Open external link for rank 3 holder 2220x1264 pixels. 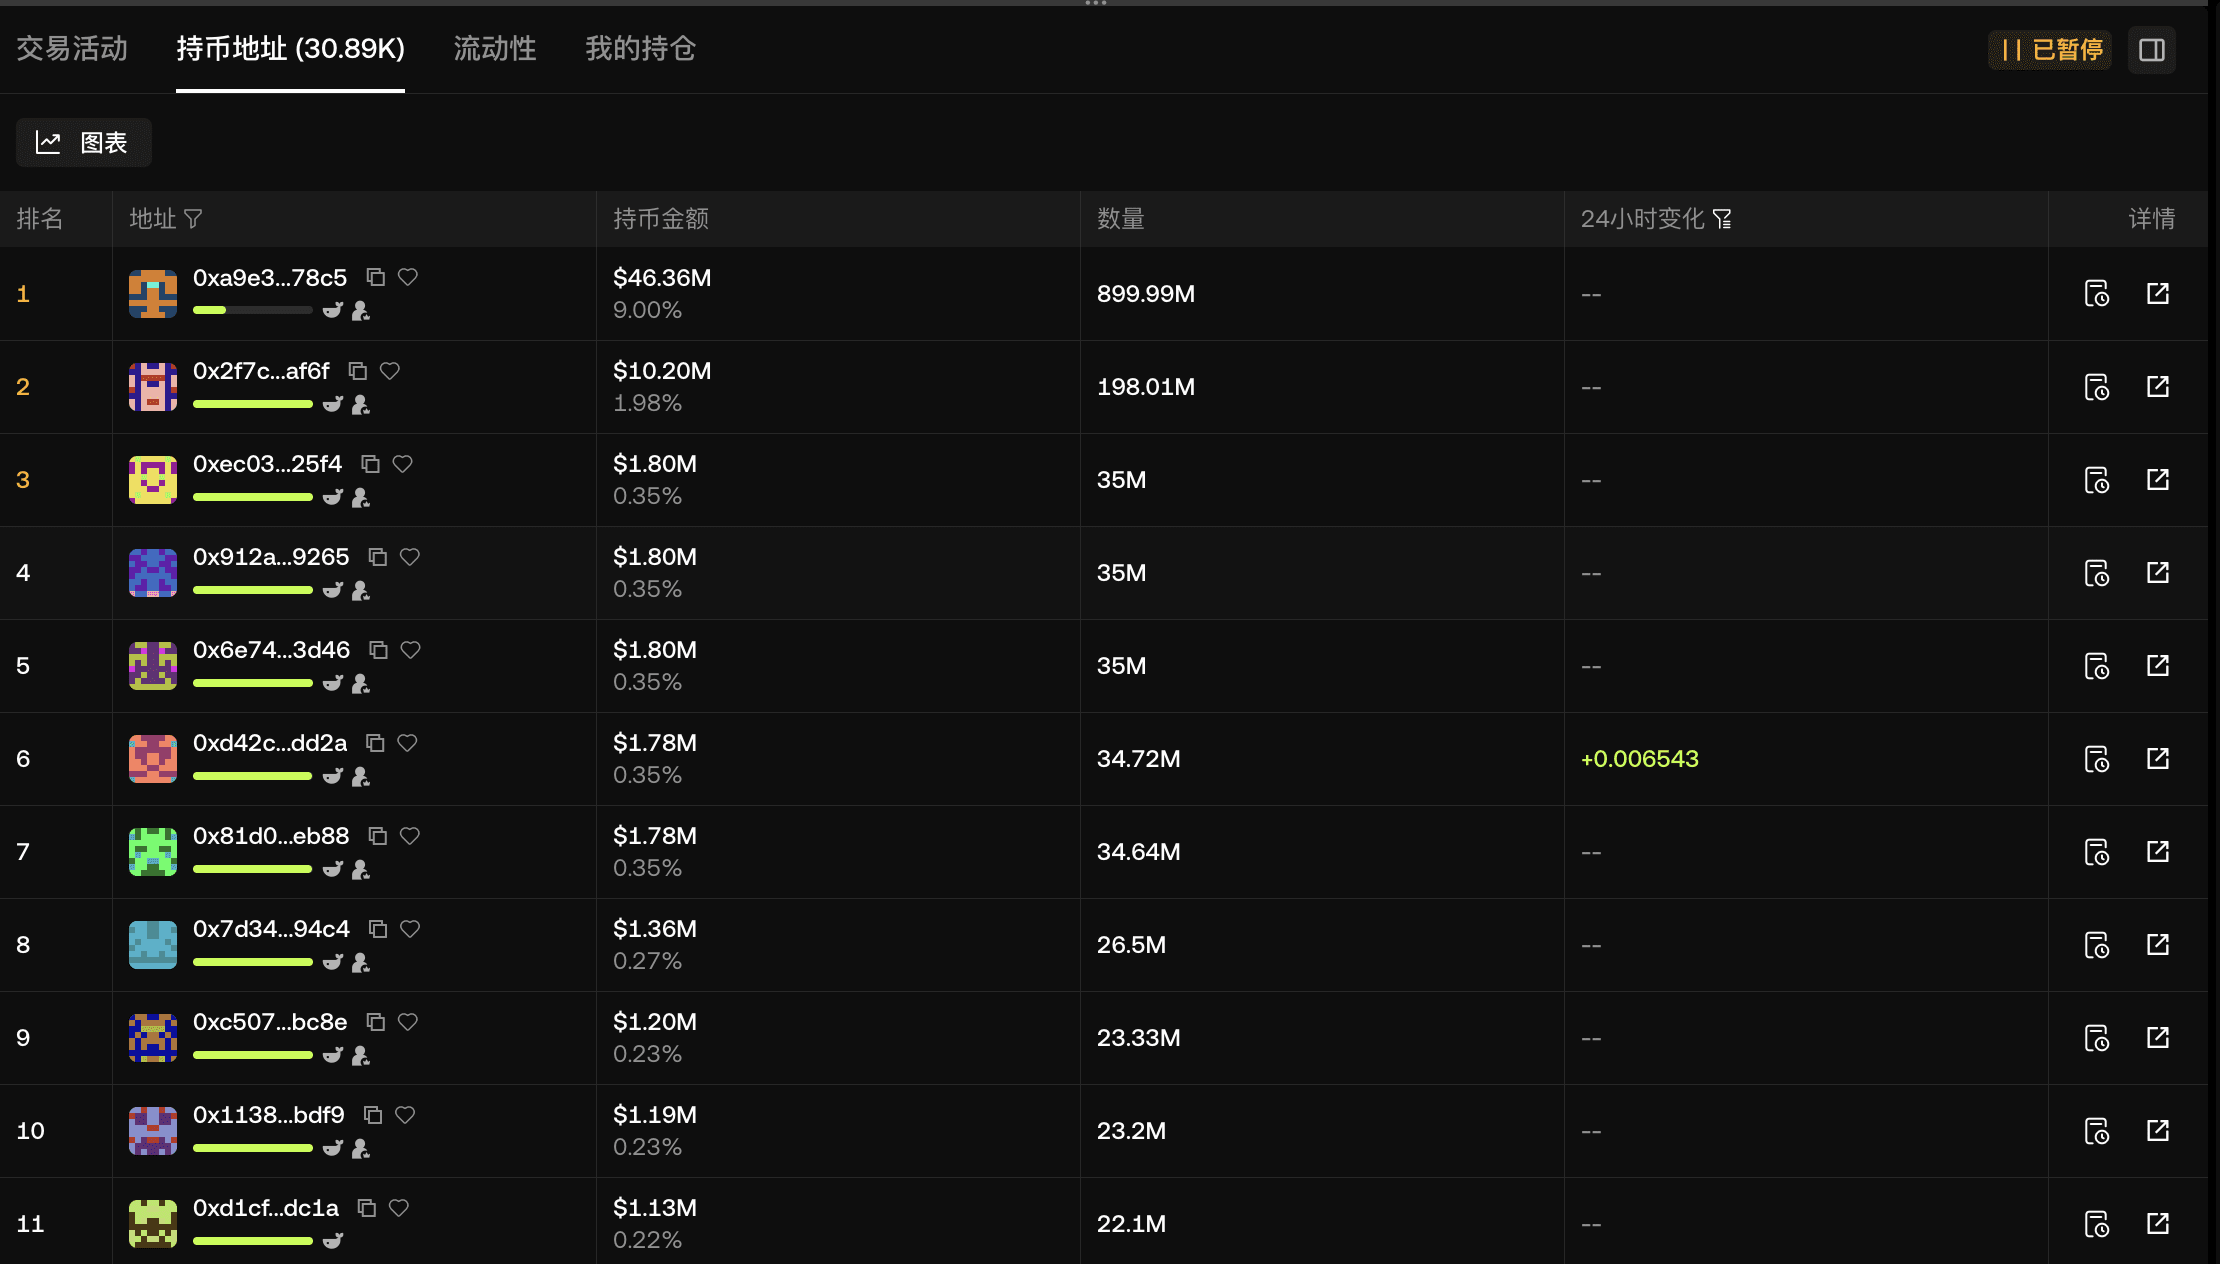pyautogui.click(x=2158, y=479)
